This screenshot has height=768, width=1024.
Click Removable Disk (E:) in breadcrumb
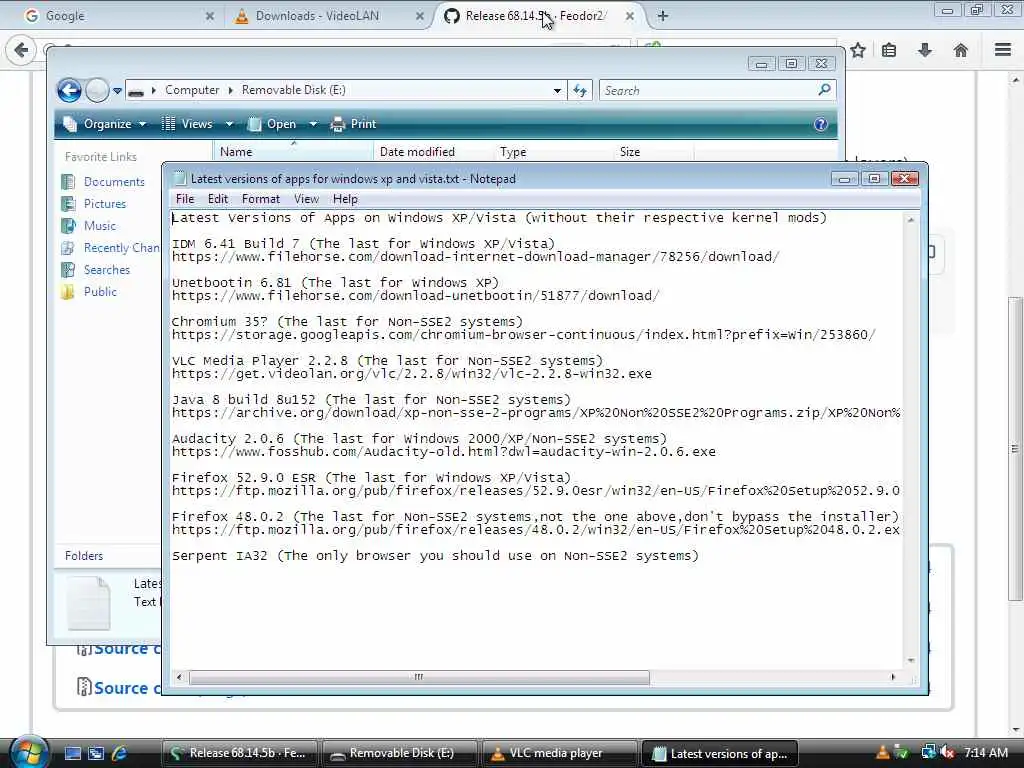[x=293, y=90]
